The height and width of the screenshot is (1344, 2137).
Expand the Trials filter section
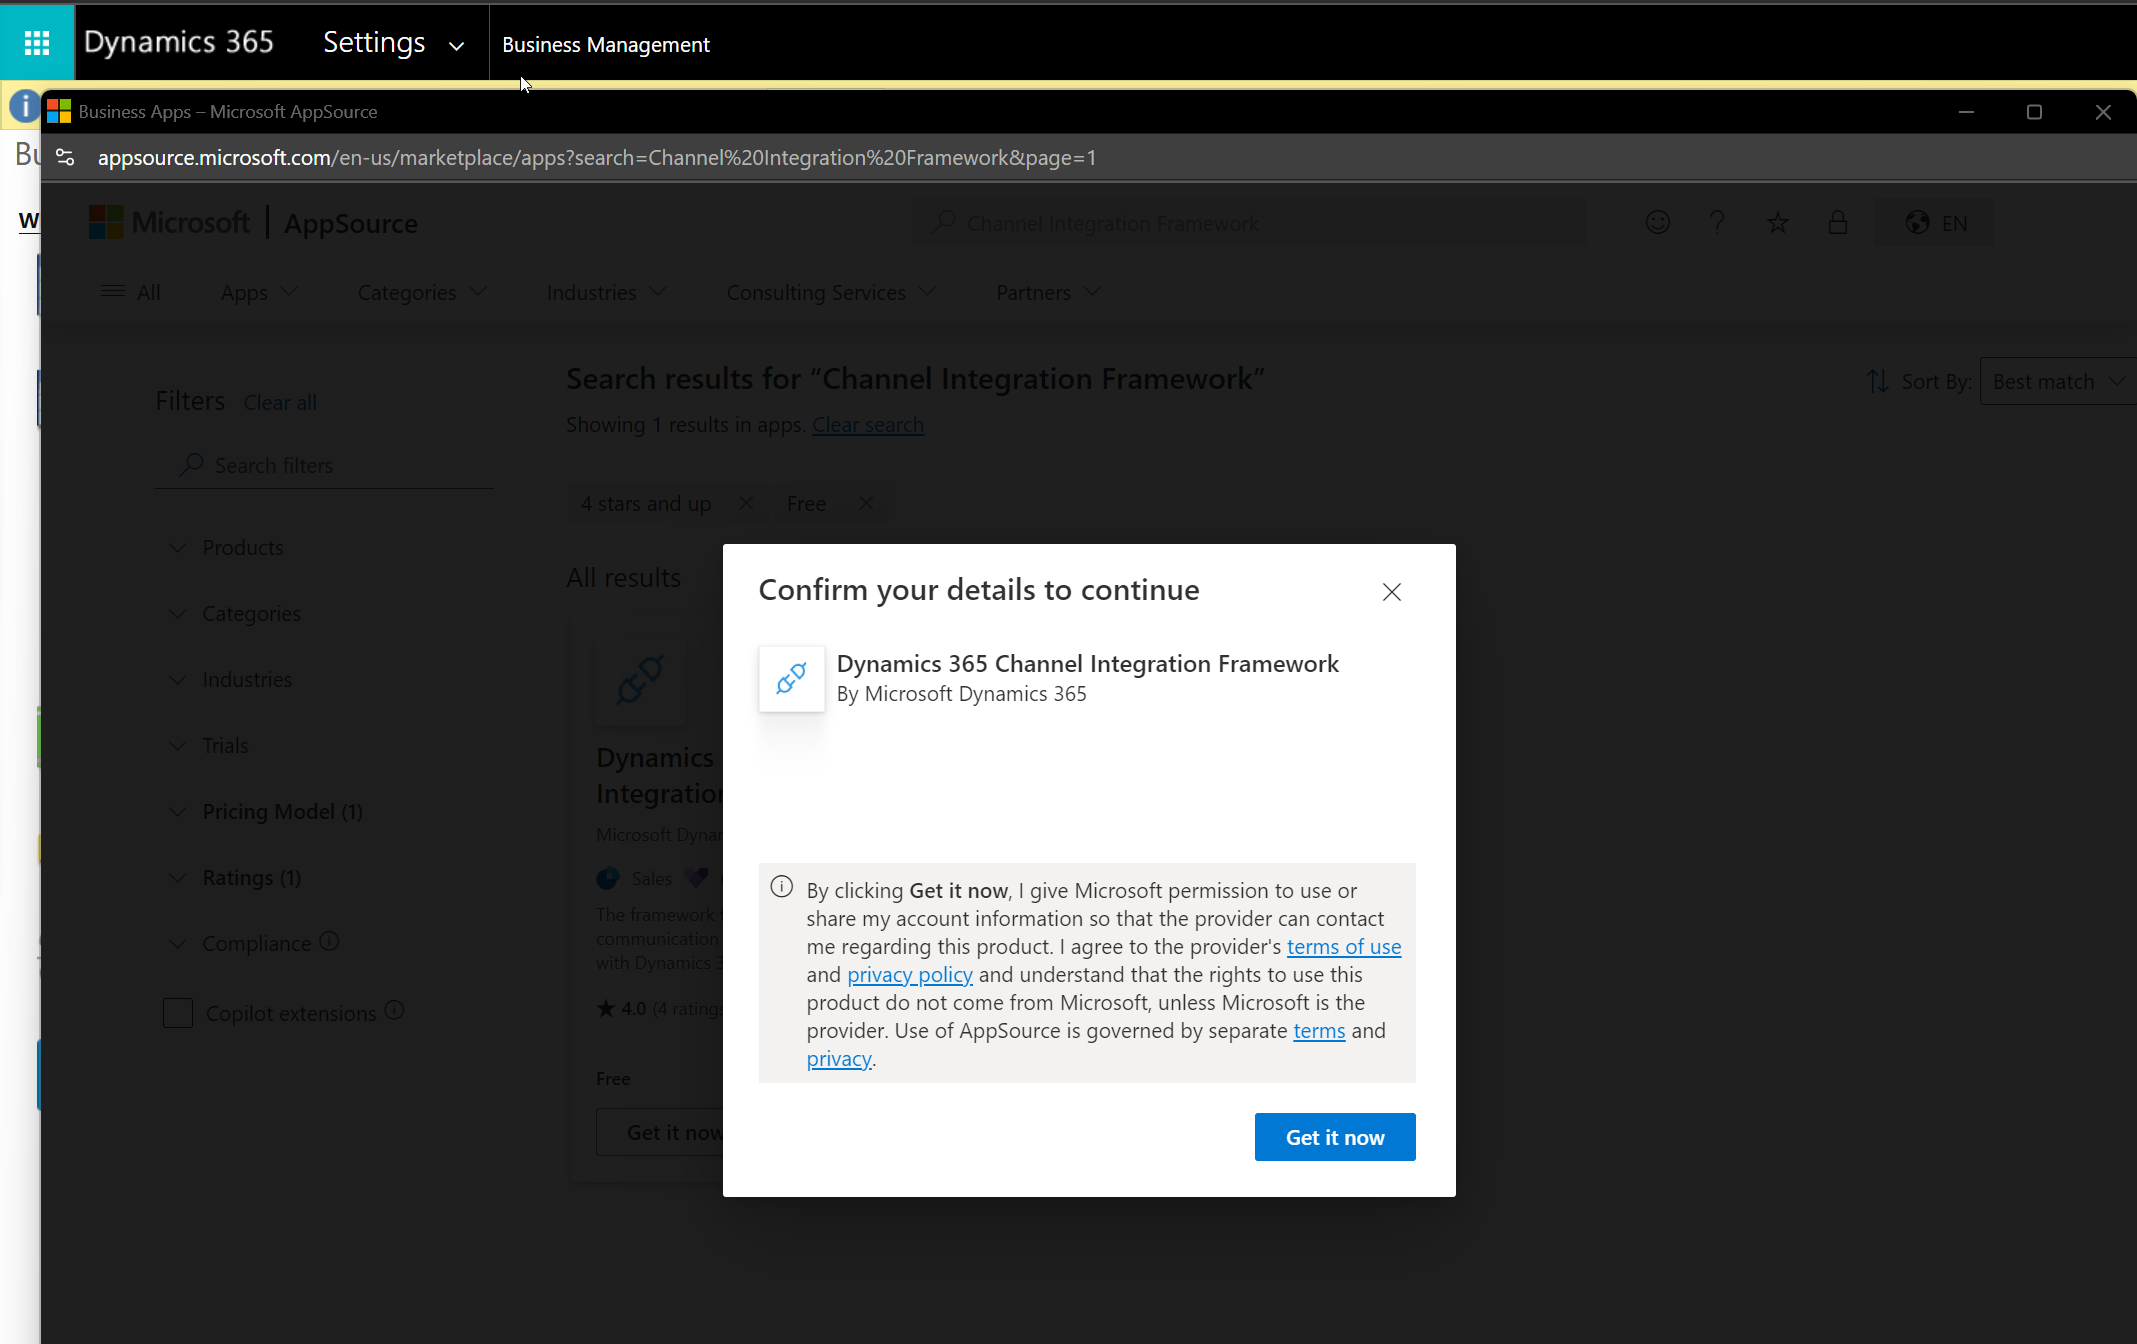pos(210,746)
